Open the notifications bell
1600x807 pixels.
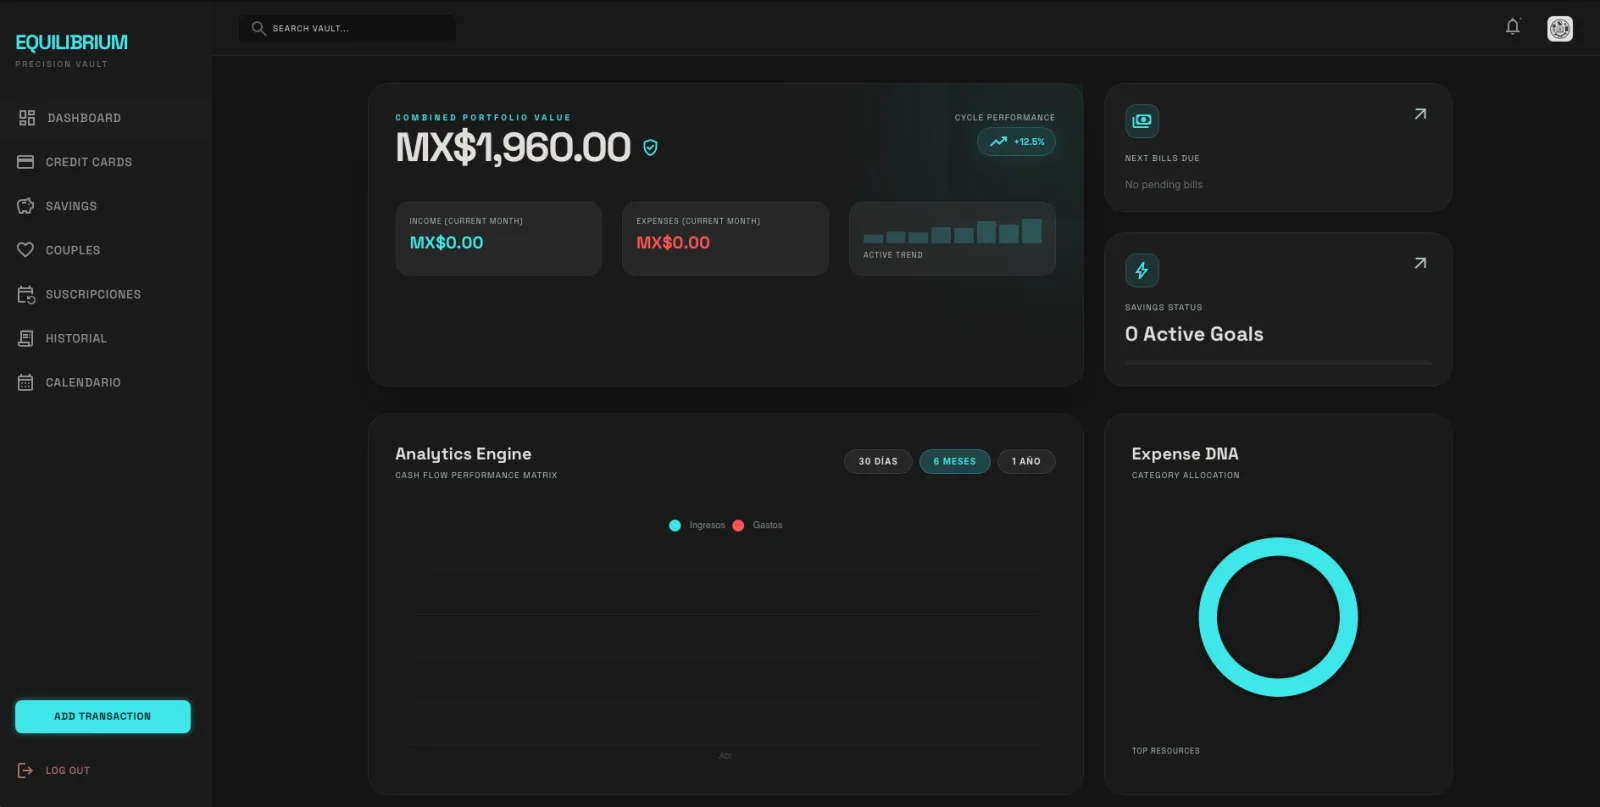point(1513,27)
